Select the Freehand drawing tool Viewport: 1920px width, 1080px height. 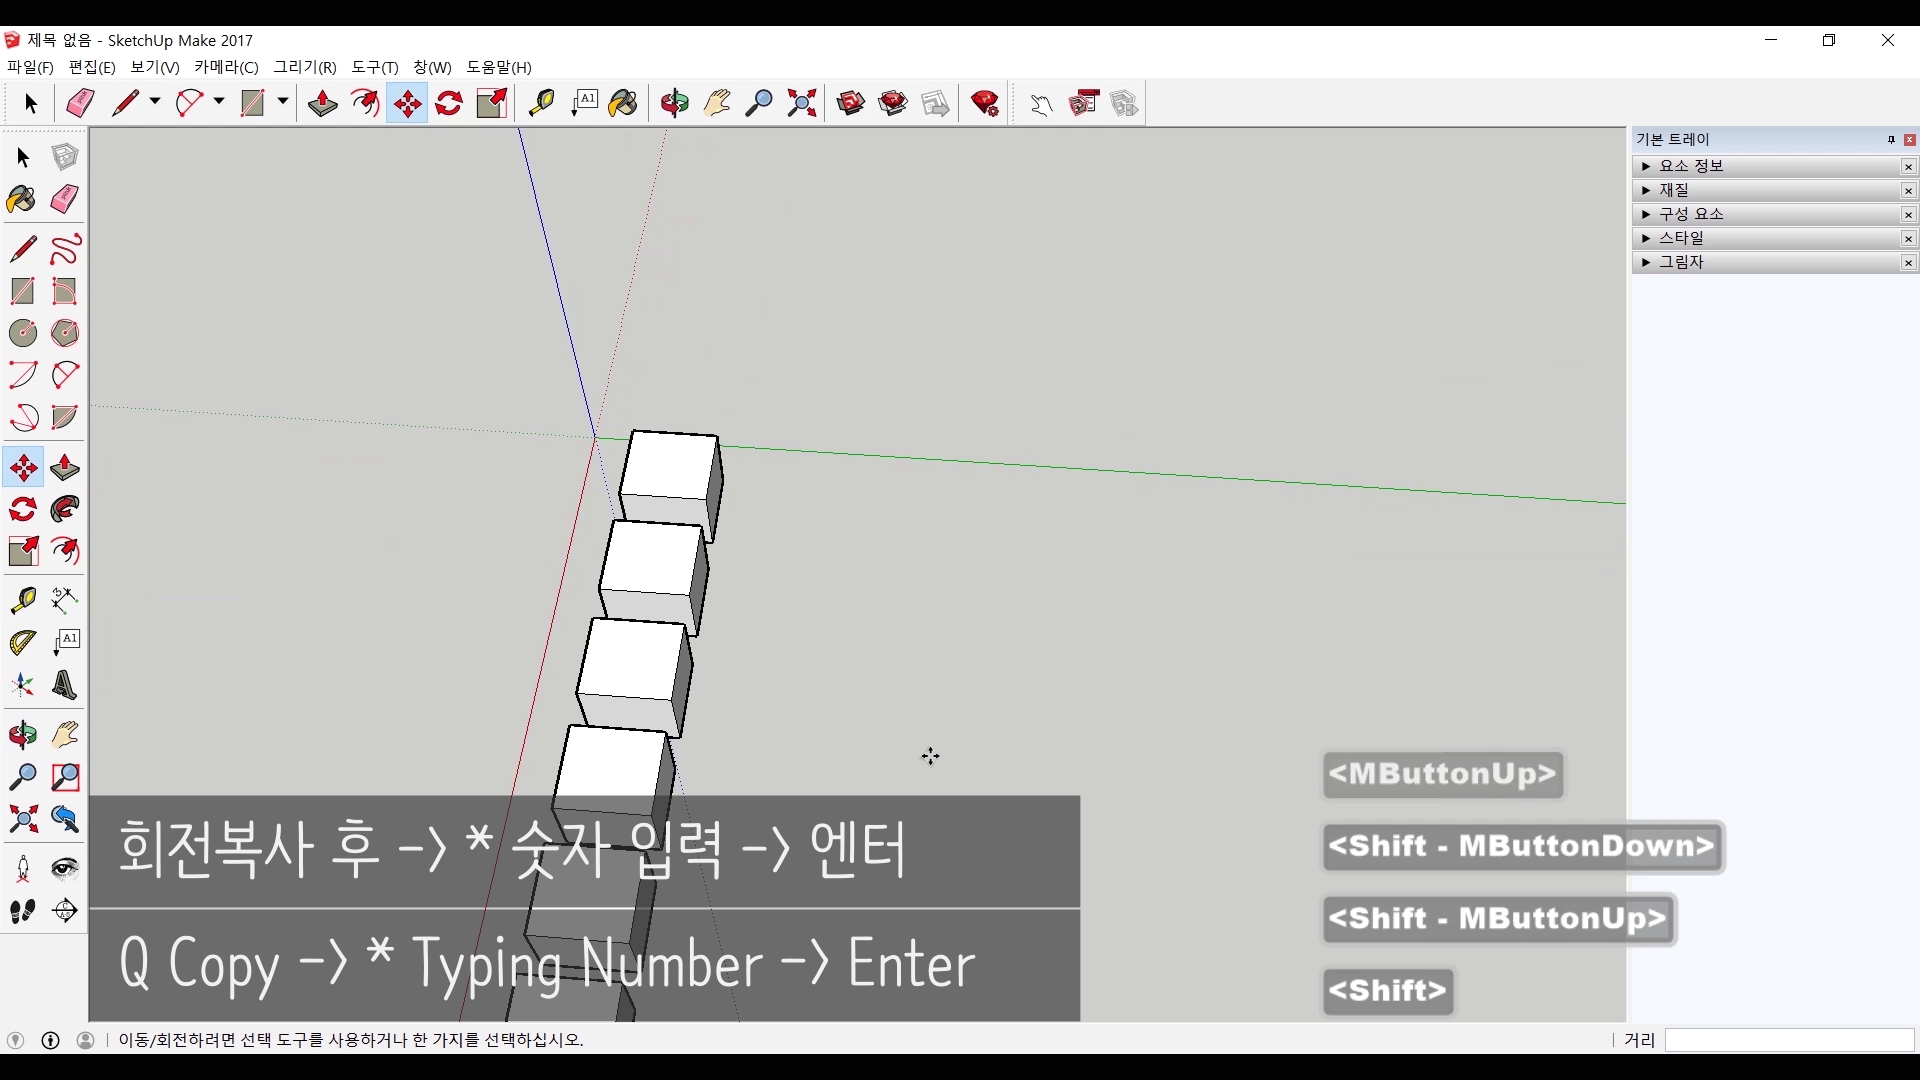[65, 249]
